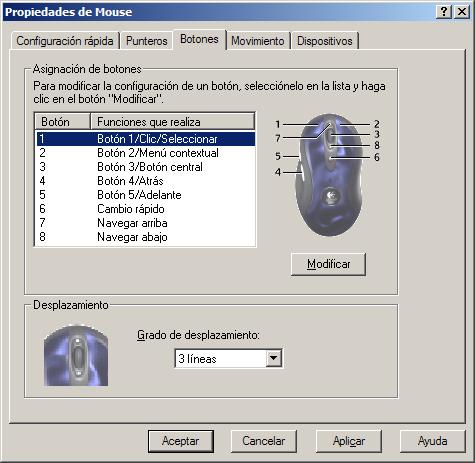Apply changes with the Aplicar button

point(349,441)
